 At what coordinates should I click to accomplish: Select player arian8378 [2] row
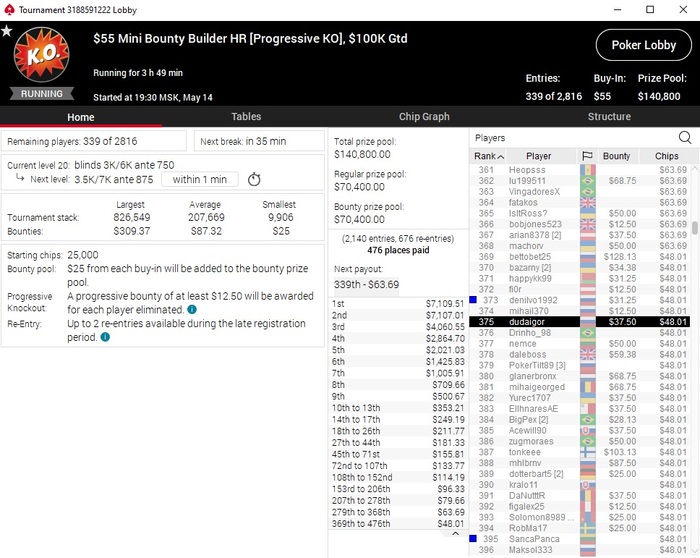click(579, 235)
